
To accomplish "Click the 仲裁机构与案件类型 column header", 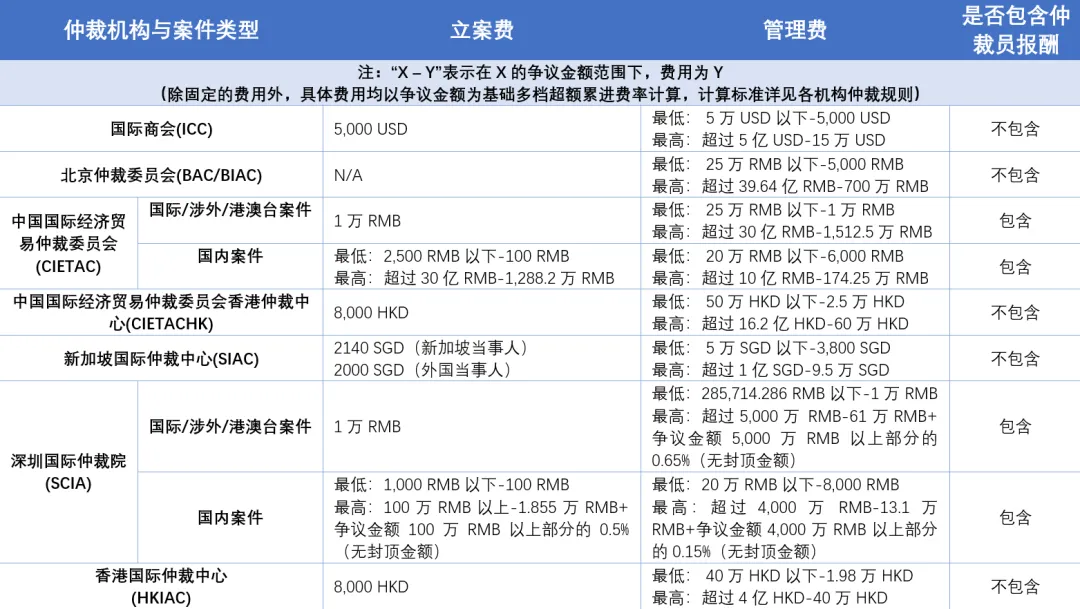I will tap(163, 29).
